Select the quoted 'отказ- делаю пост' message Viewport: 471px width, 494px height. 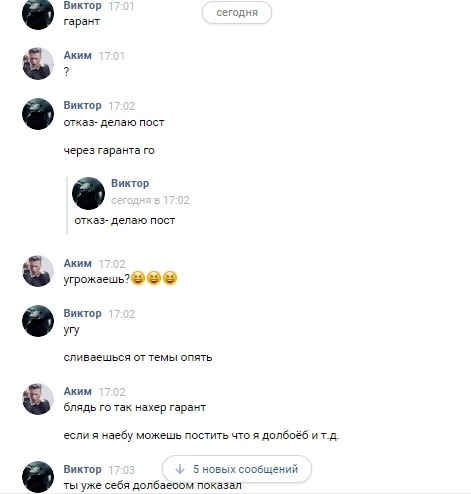coord(125,221)
